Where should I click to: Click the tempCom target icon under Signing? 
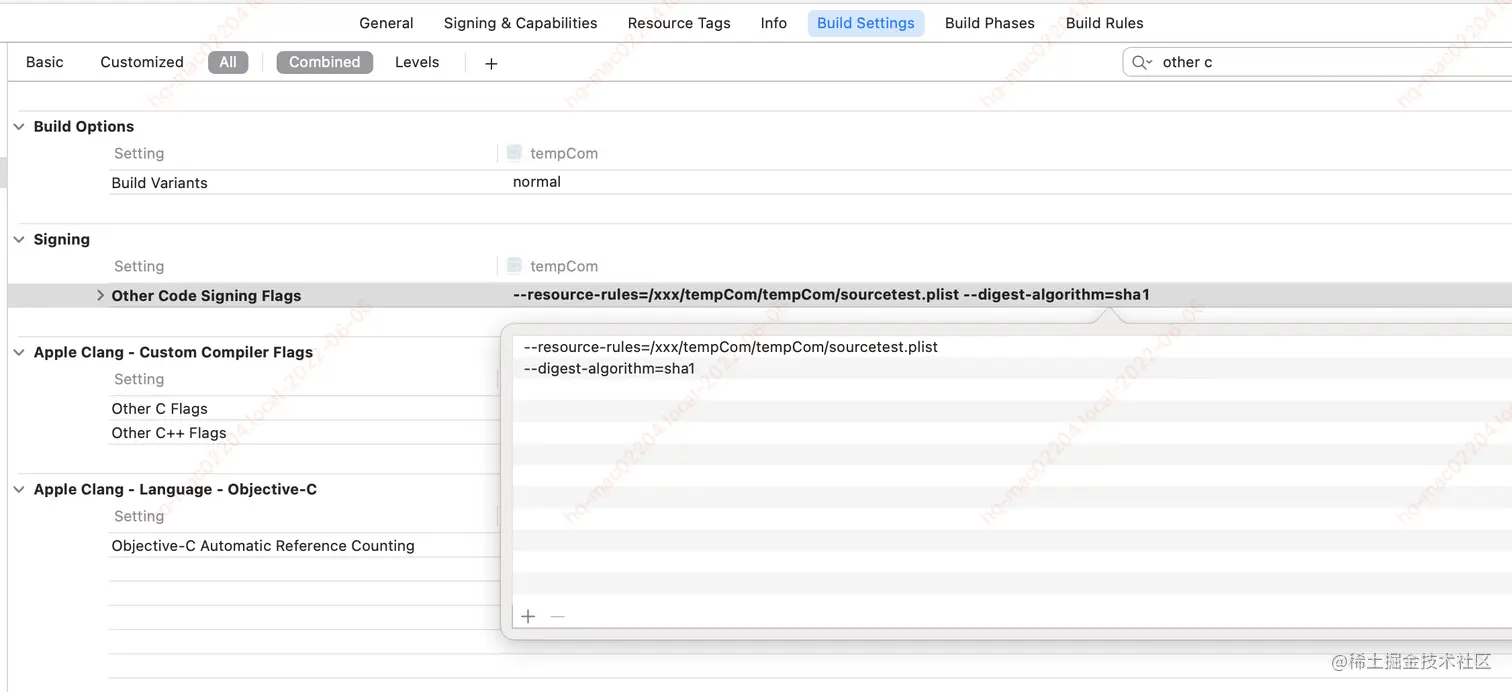pyautogui.click(x=514, y=266)
